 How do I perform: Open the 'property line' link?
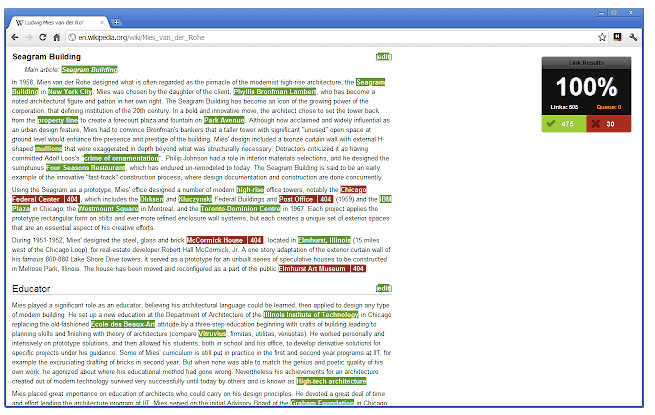[x=58, y=120]
